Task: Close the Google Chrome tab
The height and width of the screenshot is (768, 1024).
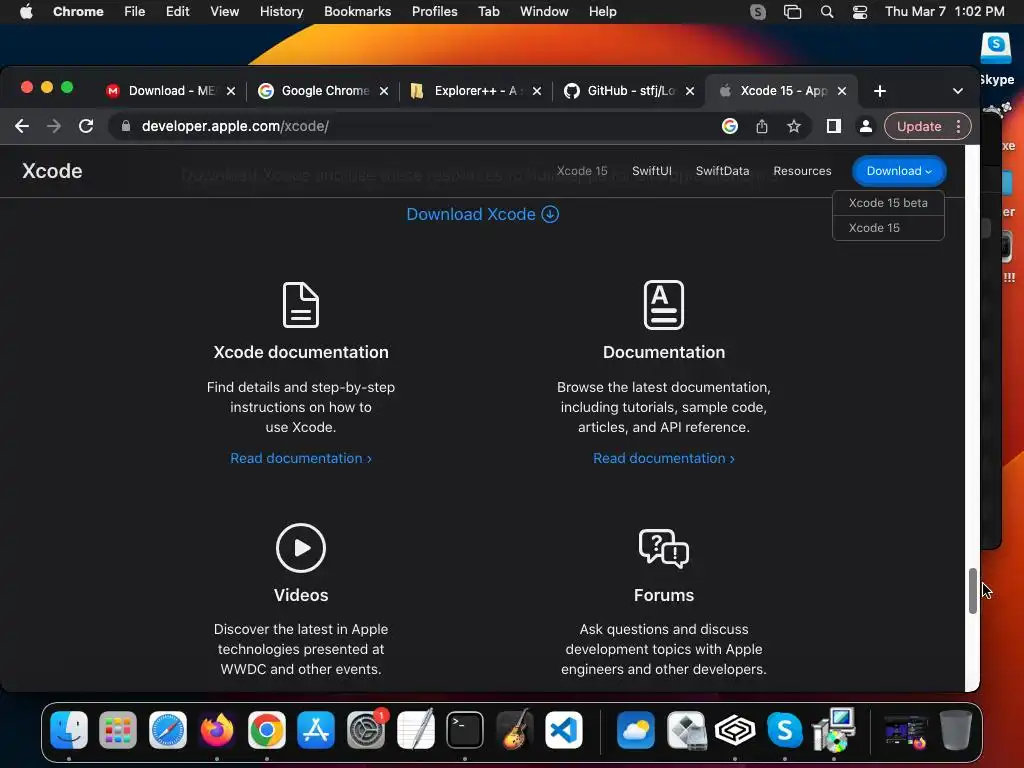Action: pyautogui.click(x=384, y=91)
